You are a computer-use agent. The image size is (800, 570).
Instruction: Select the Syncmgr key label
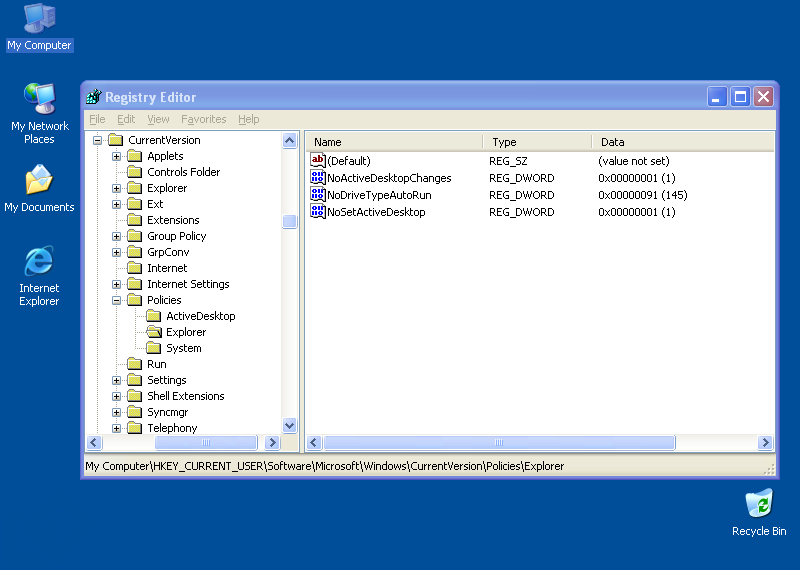click(167, 412)
